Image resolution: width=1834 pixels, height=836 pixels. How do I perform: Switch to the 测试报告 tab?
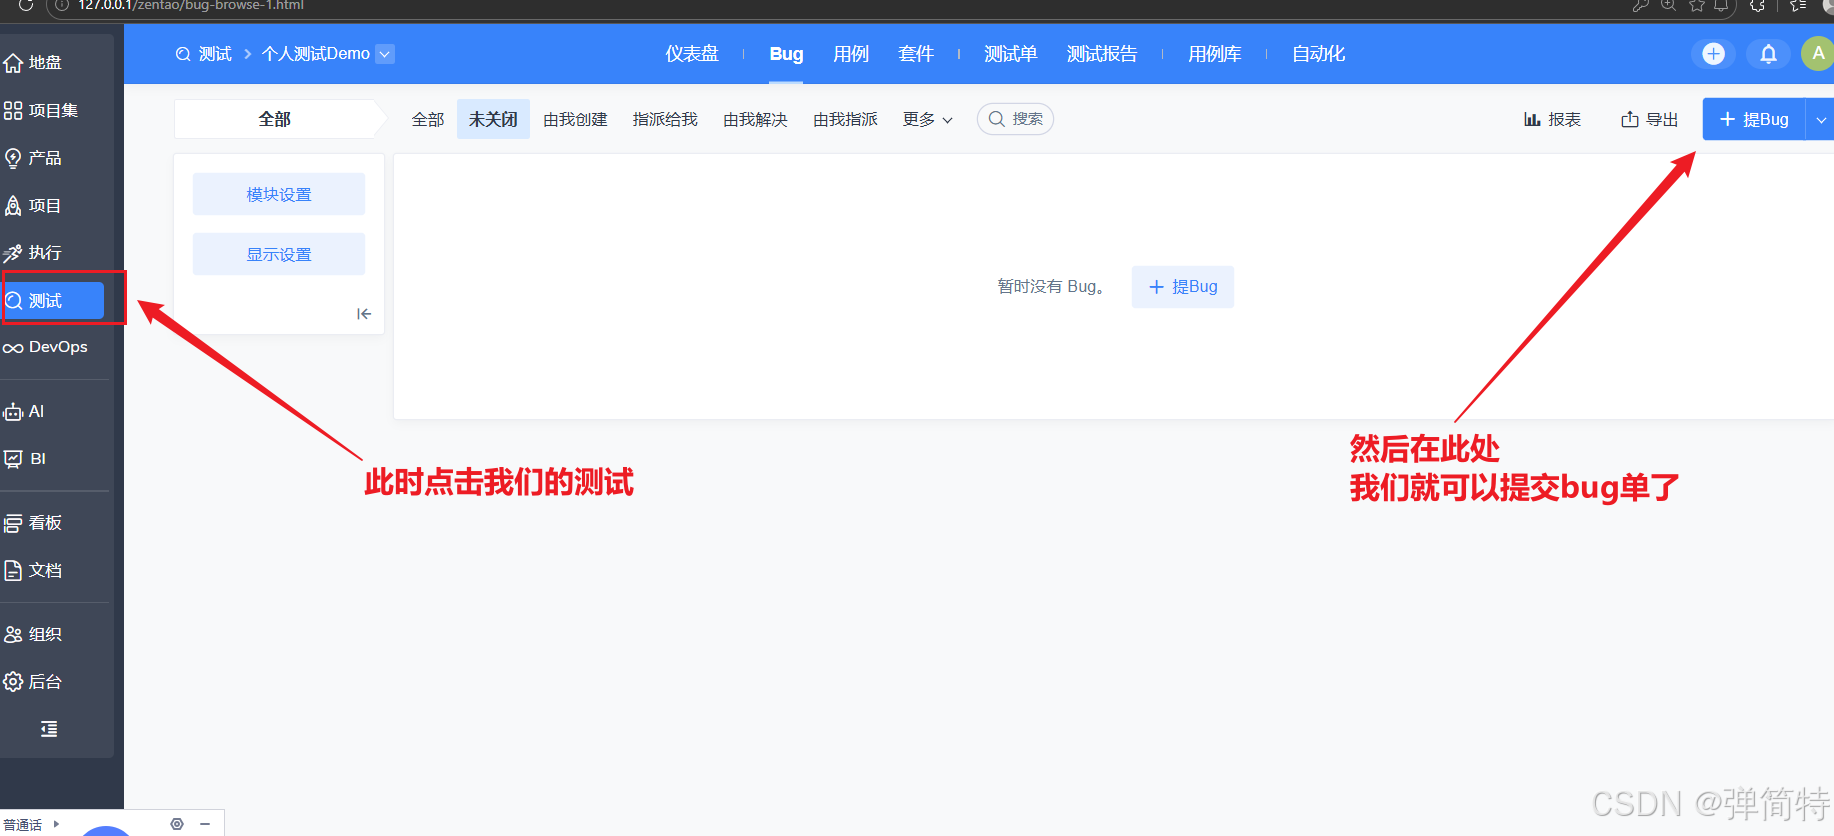click(1102, 54)
